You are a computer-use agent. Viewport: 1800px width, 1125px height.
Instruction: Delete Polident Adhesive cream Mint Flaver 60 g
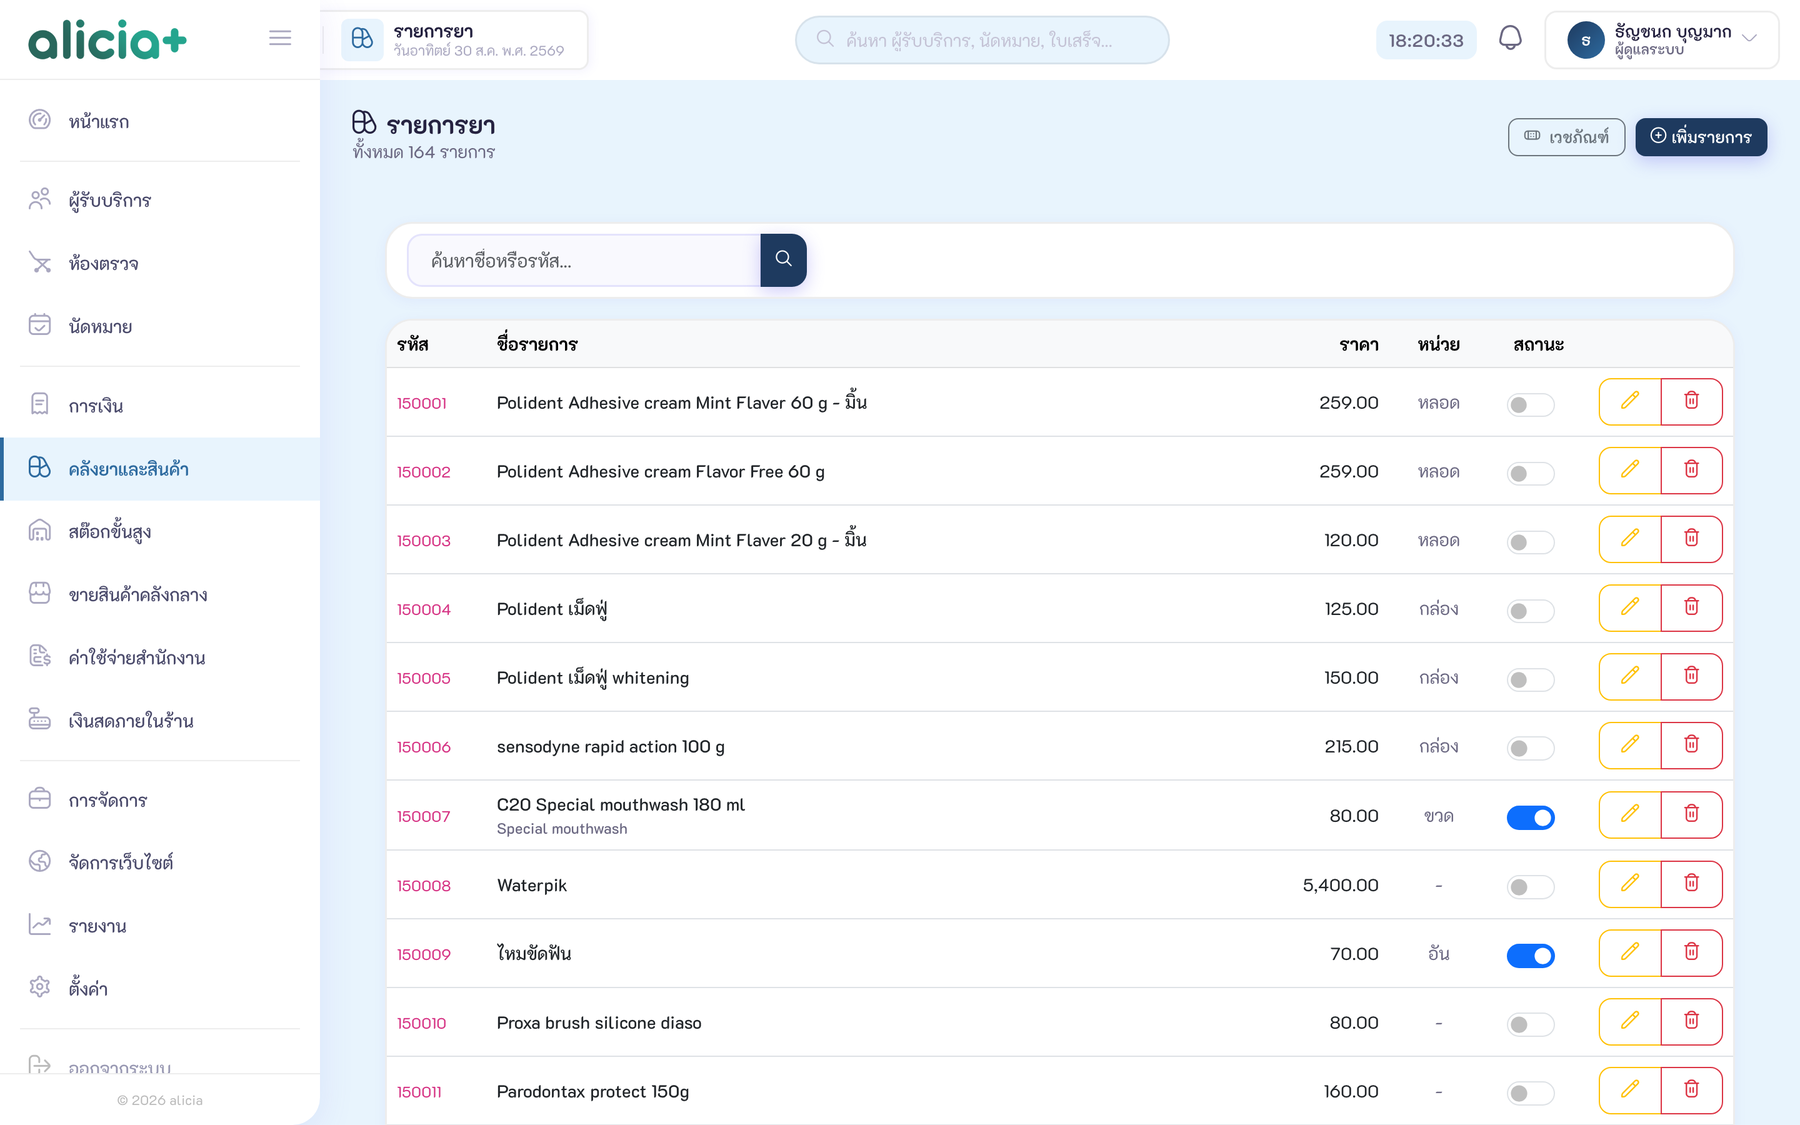1692,402
